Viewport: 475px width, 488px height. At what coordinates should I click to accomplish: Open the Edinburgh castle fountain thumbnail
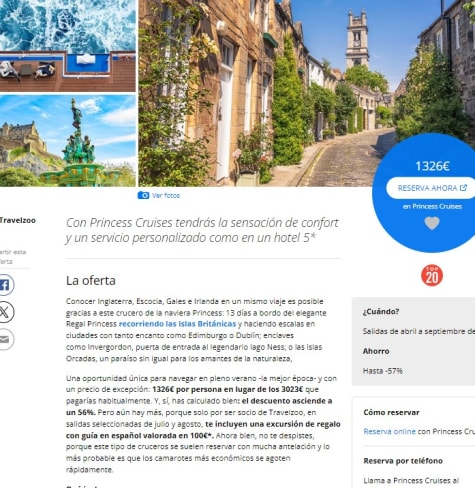68,141
